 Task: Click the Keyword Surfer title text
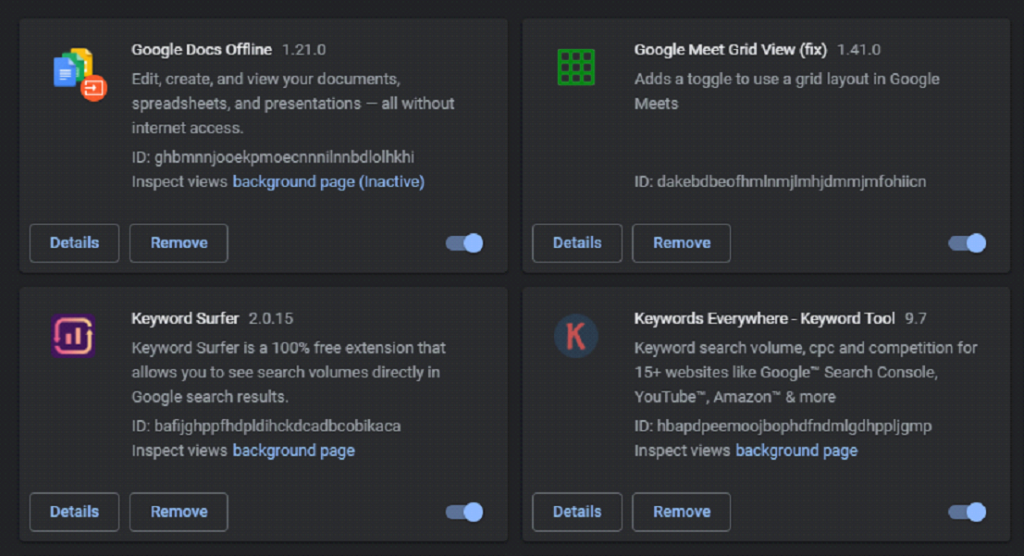(x=185, y=318)
